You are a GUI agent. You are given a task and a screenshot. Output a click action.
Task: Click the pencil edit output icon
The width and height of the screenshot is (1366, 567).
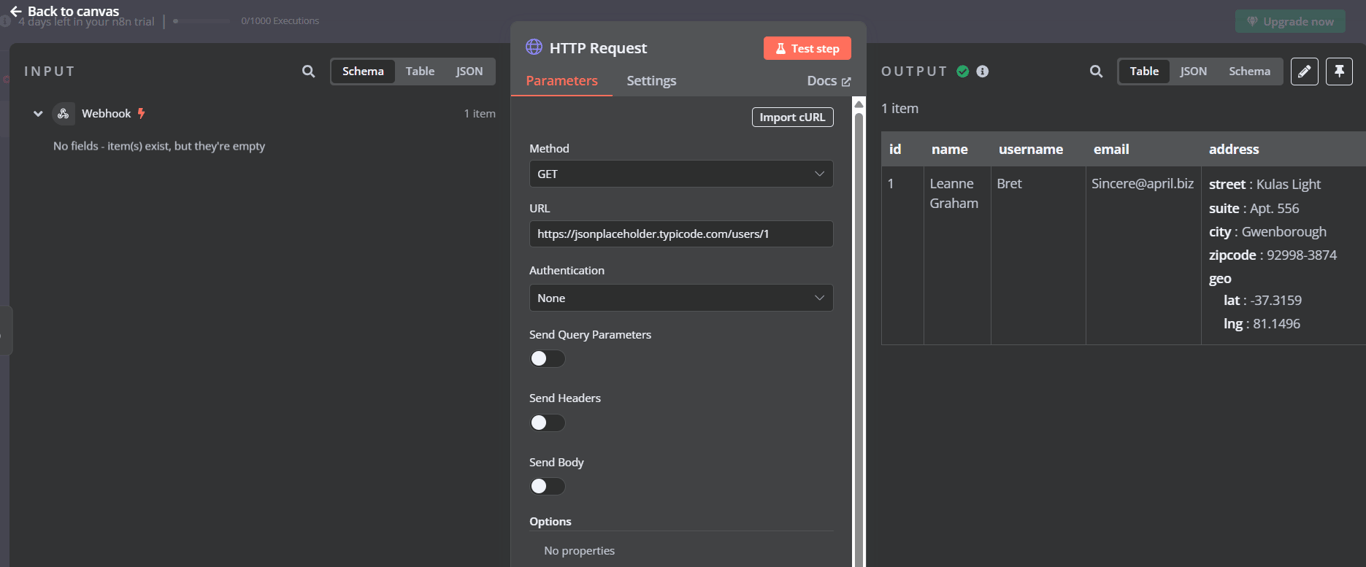[x=1304, y=72]
